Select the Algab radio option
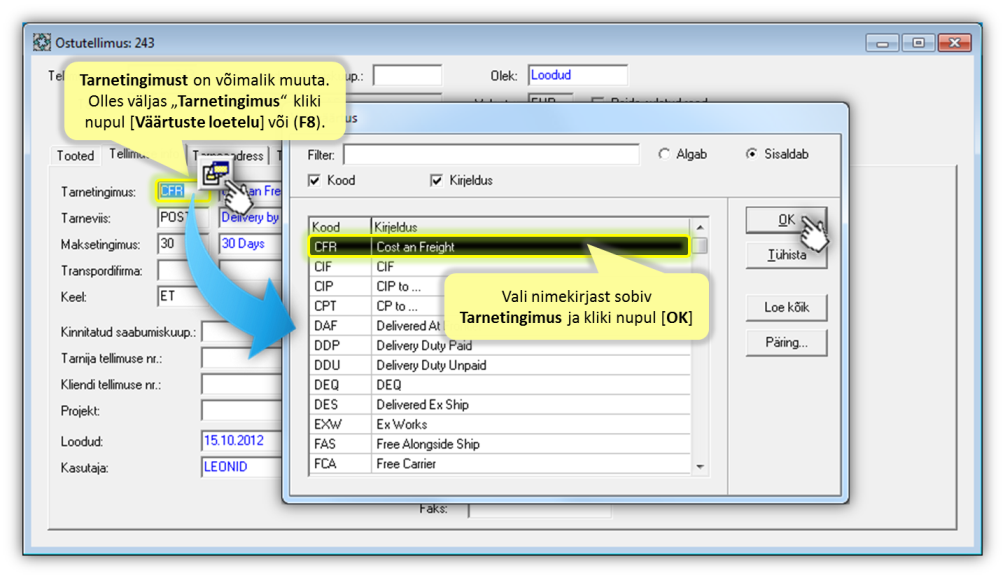1005x578 pixels. [664, 154]
